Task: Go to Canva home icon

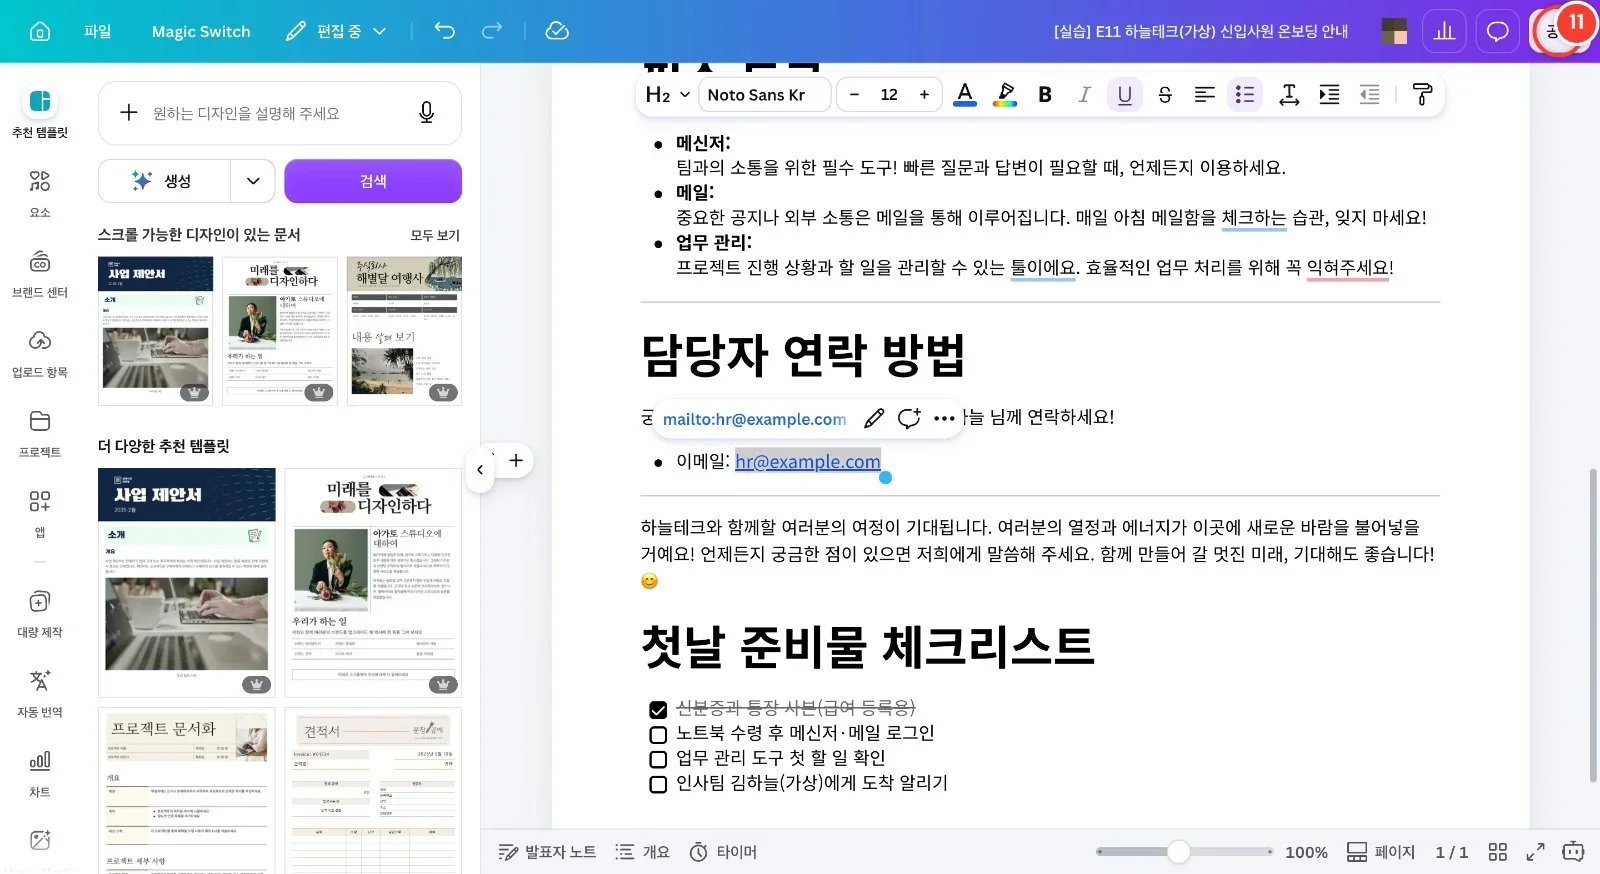Action: pos(40,31)
